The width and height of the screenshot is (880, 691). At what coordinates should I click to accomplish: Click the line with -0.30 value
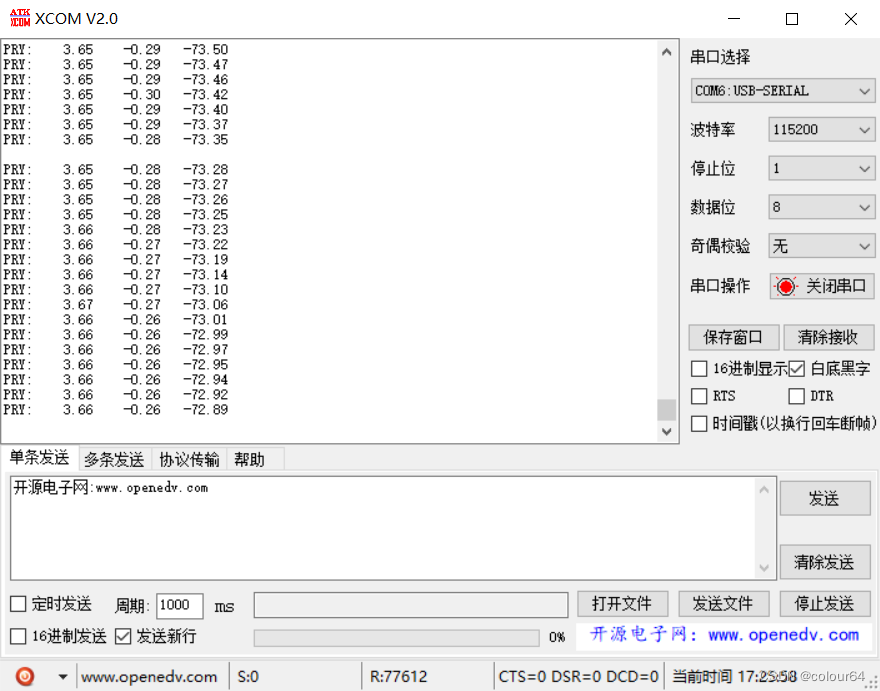click(x=116, y=94)
